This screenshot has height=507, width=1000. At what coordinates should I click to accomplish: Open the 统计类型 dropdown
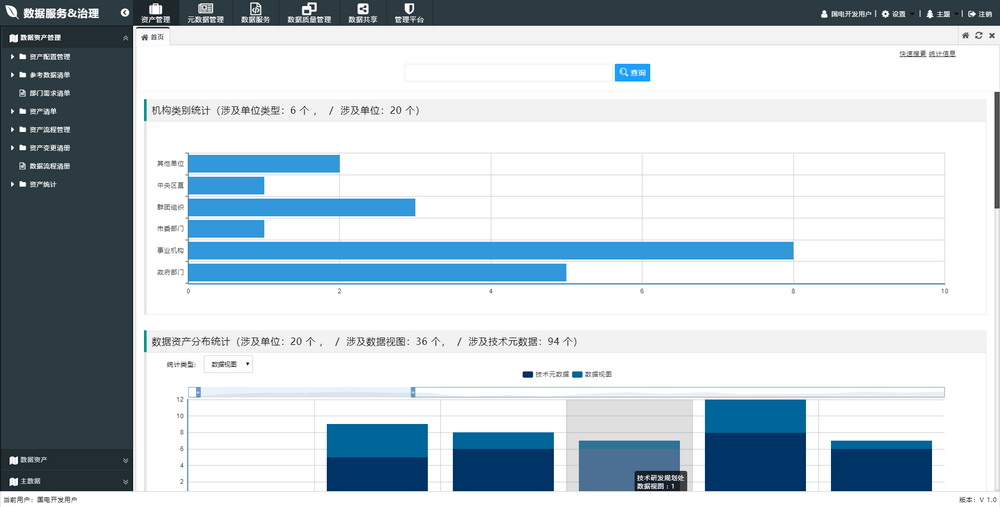coord(228,364)
